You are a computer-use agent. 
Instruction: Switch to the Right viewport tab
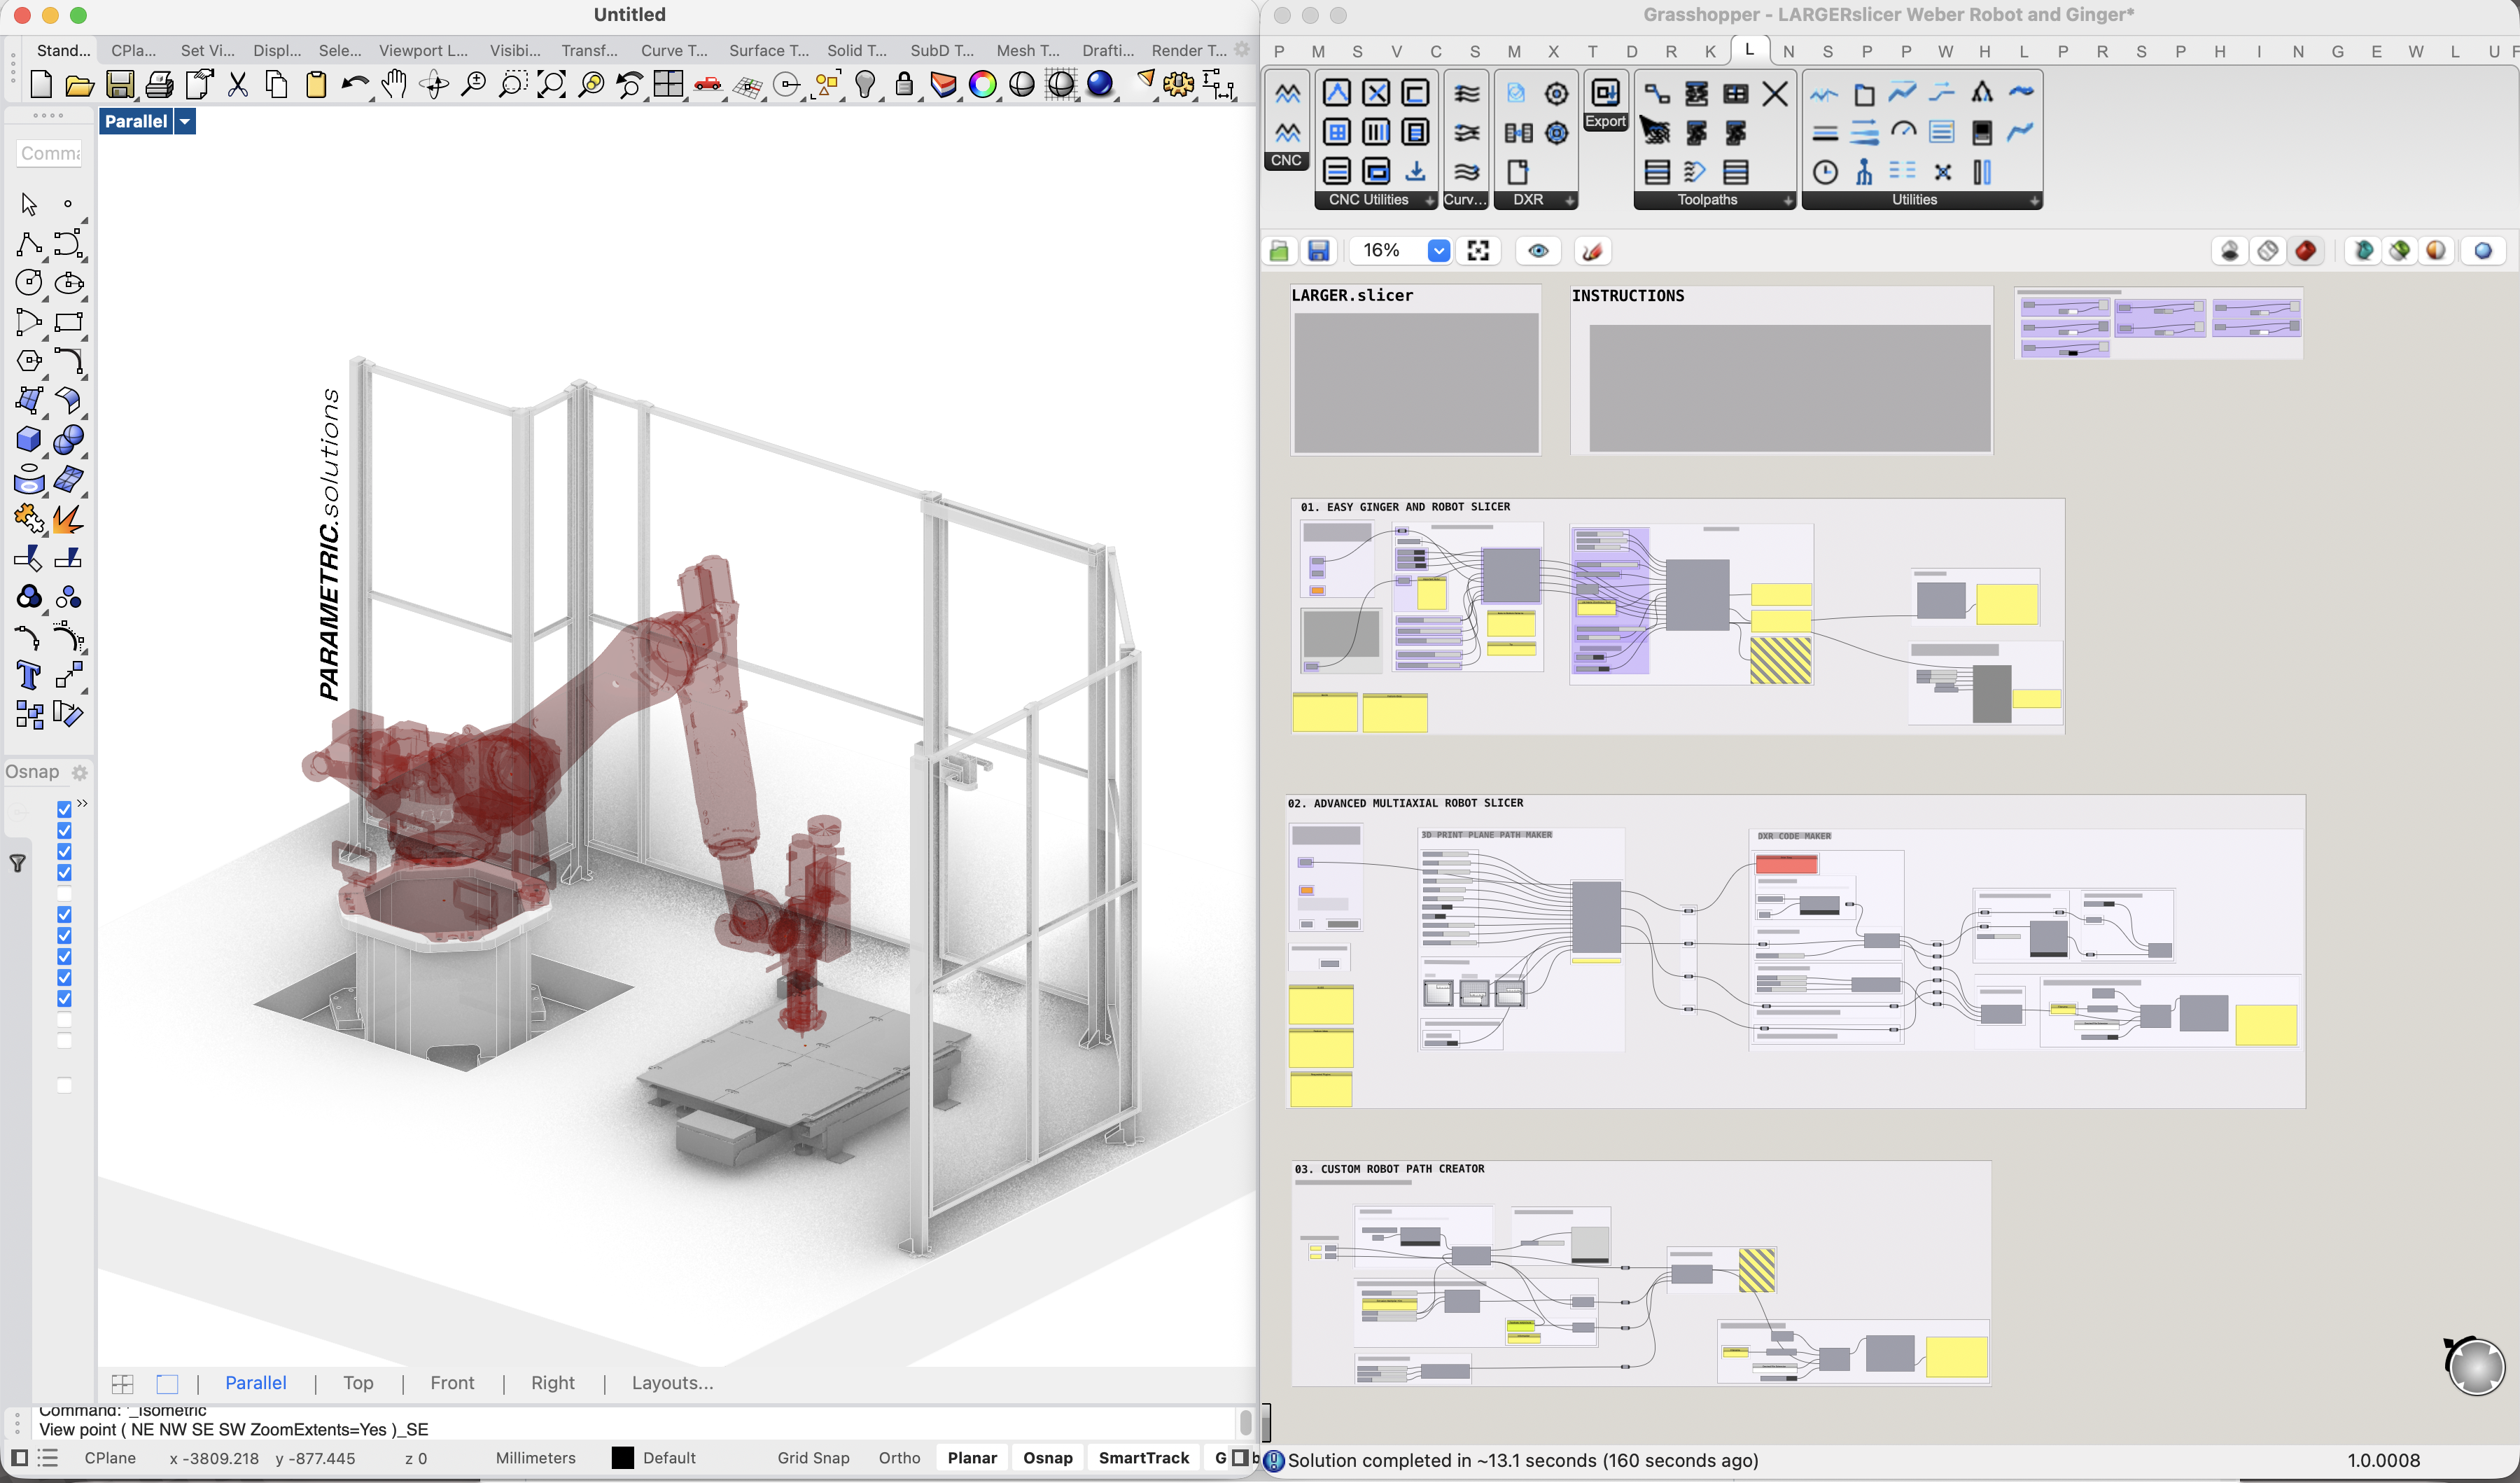[553, 1383]
